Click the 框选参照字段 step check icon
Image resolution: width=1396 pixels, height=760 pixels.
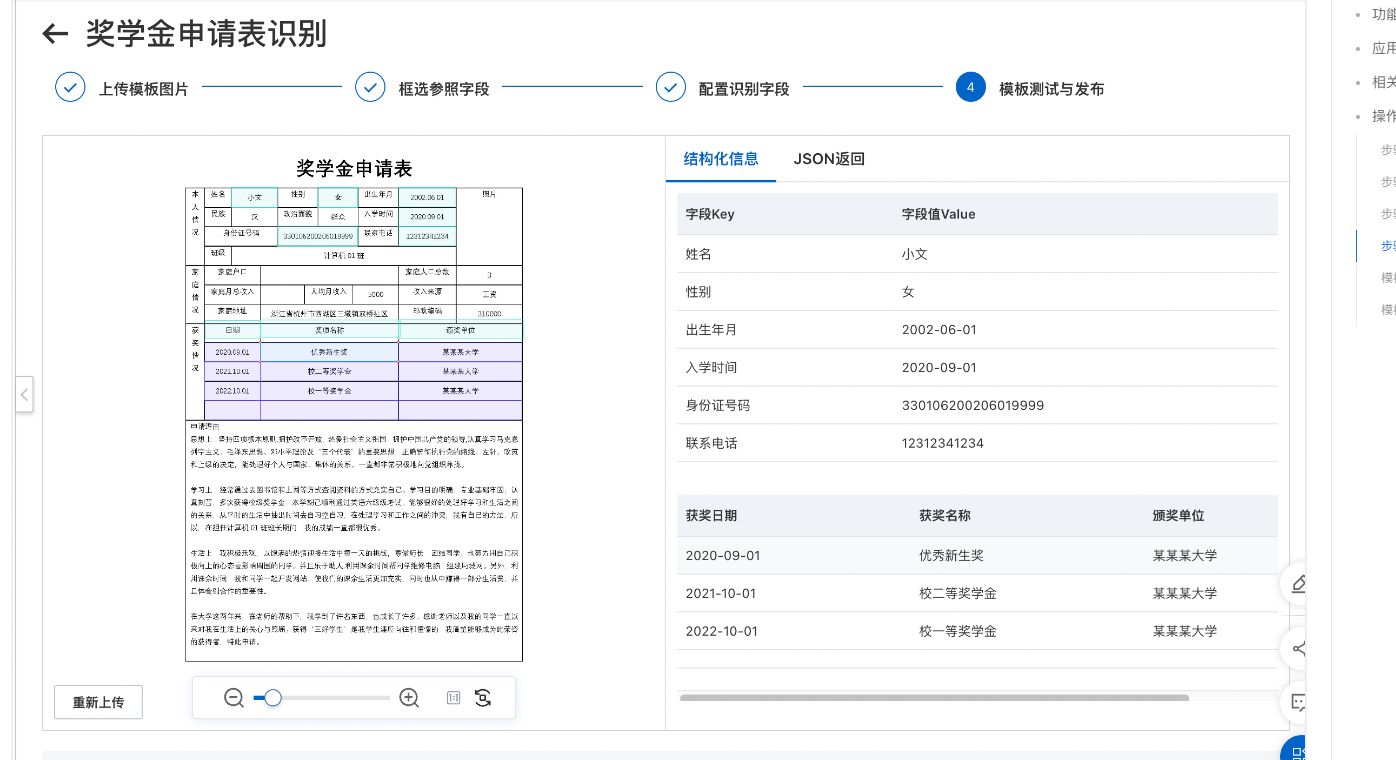(370, 87)
